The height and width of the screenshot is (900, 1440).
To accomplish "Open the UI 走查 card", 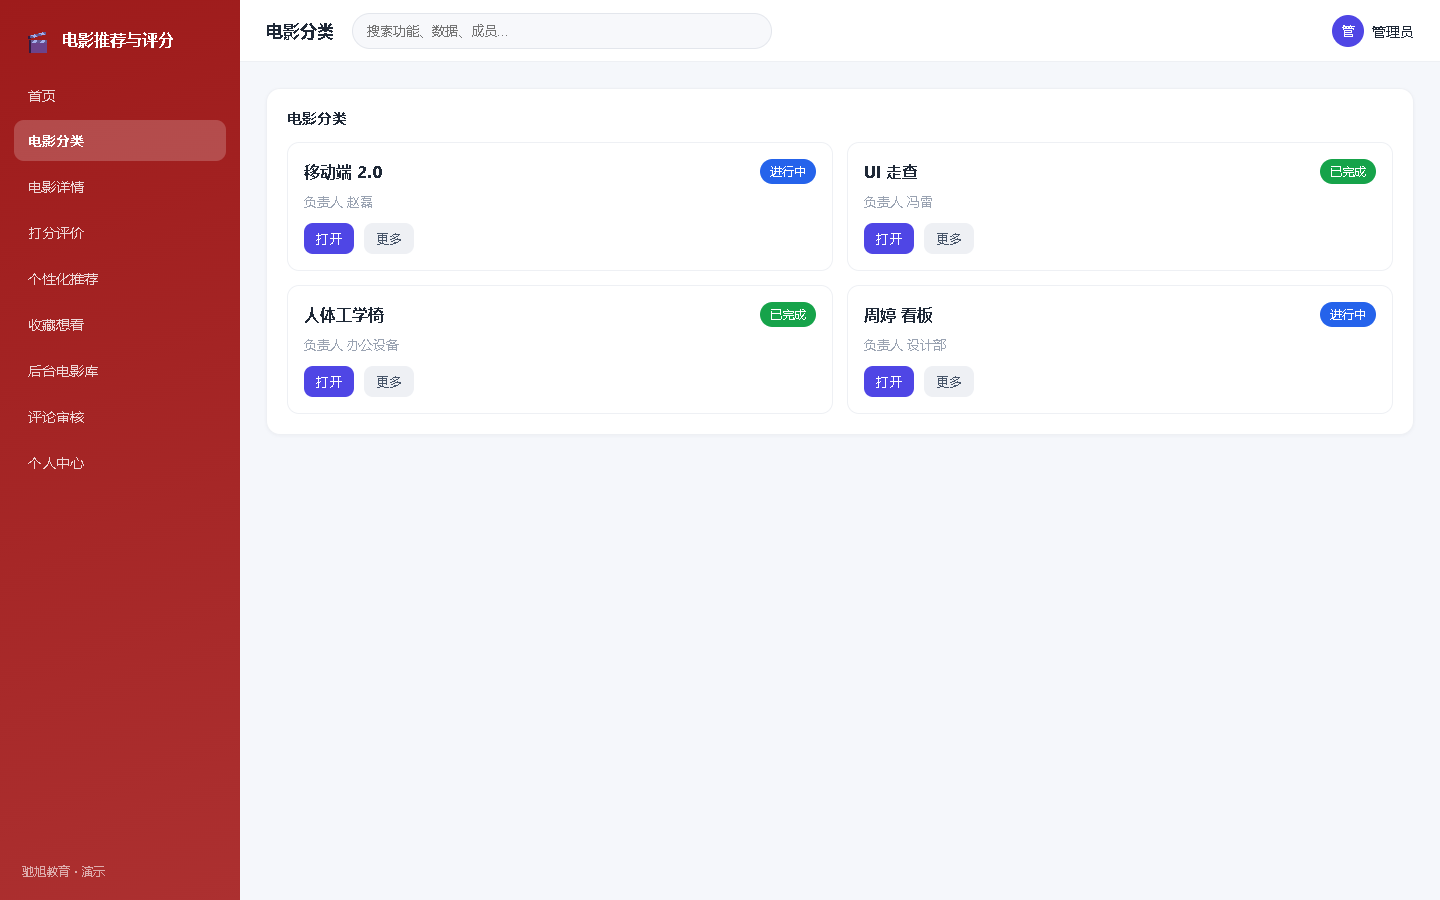I will click(889, 239).
